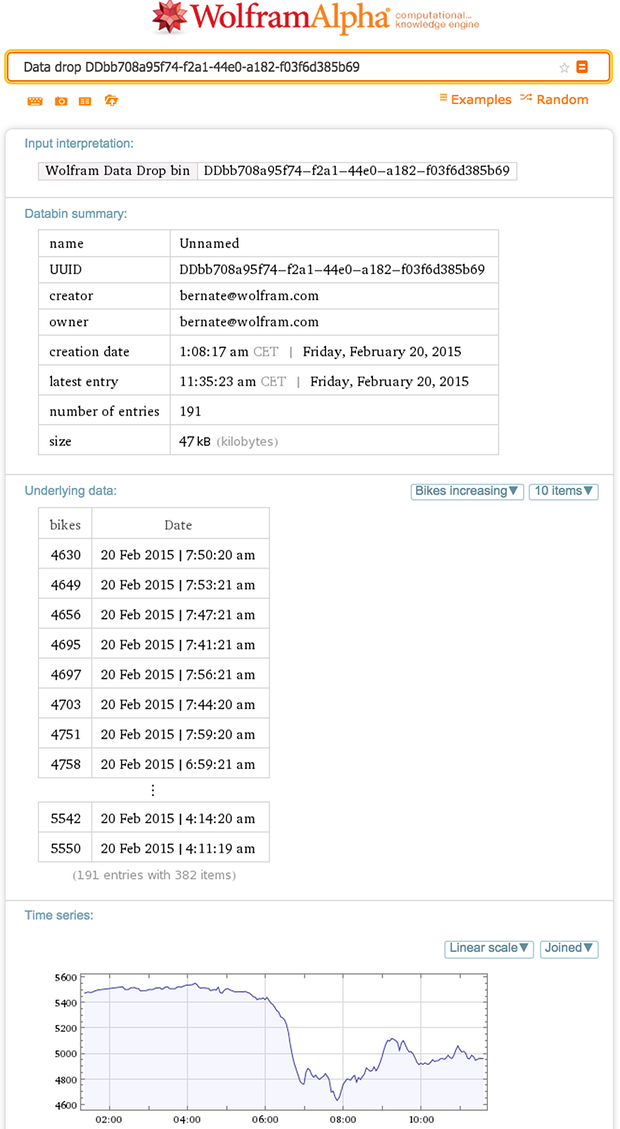Click the Random query link
This screenshot has height=1129, width=620.
(x=561, y=99)
